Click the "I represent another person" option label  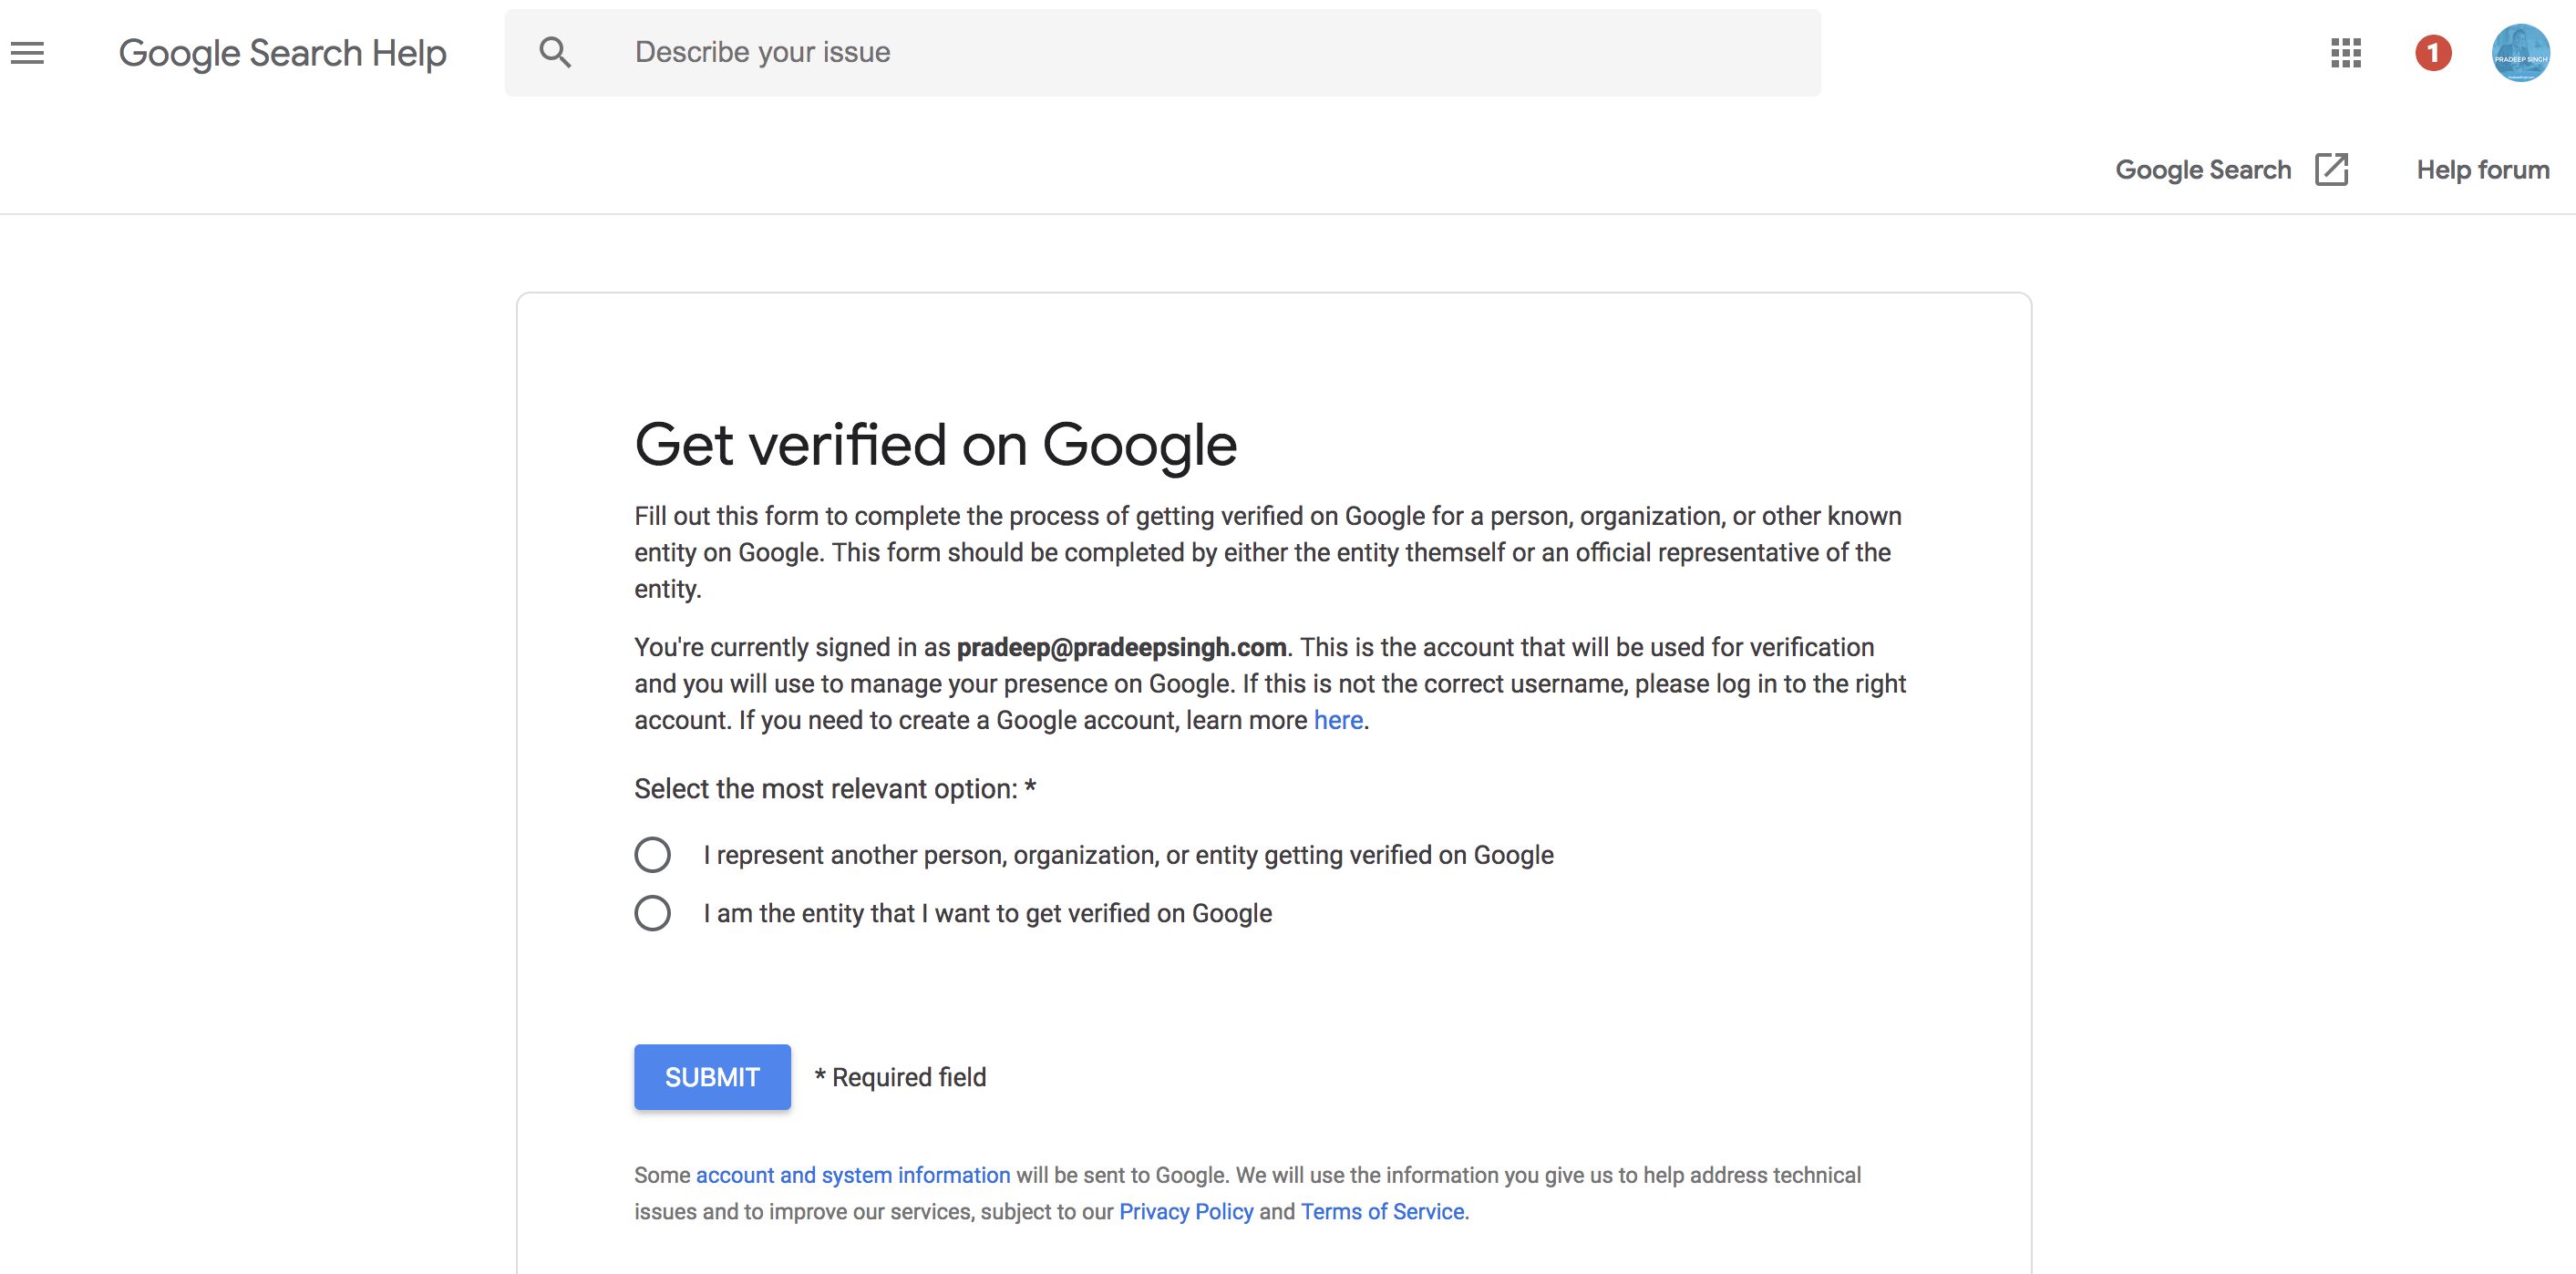pyautogui.click(x=1128, y=855)
